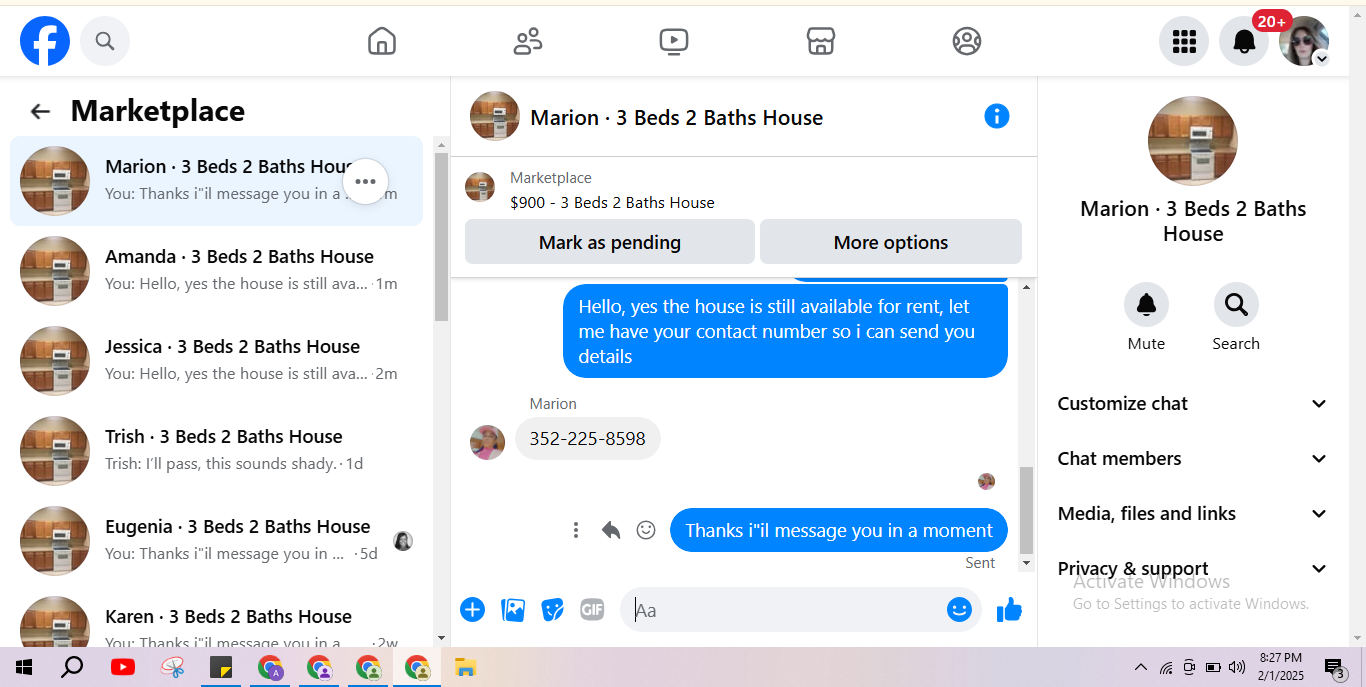This screenshot has height=687, width=1366.
Task: Open the Facebook Home icon
Action: click(382, 41)
